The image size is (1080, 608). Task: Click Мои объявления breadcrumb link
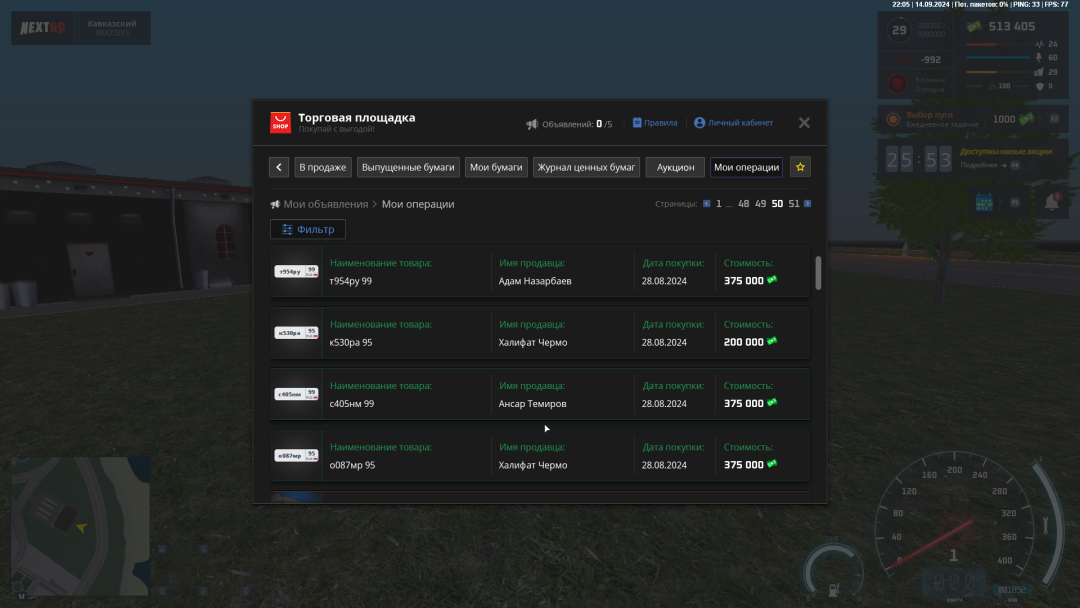tap(326, 204)
